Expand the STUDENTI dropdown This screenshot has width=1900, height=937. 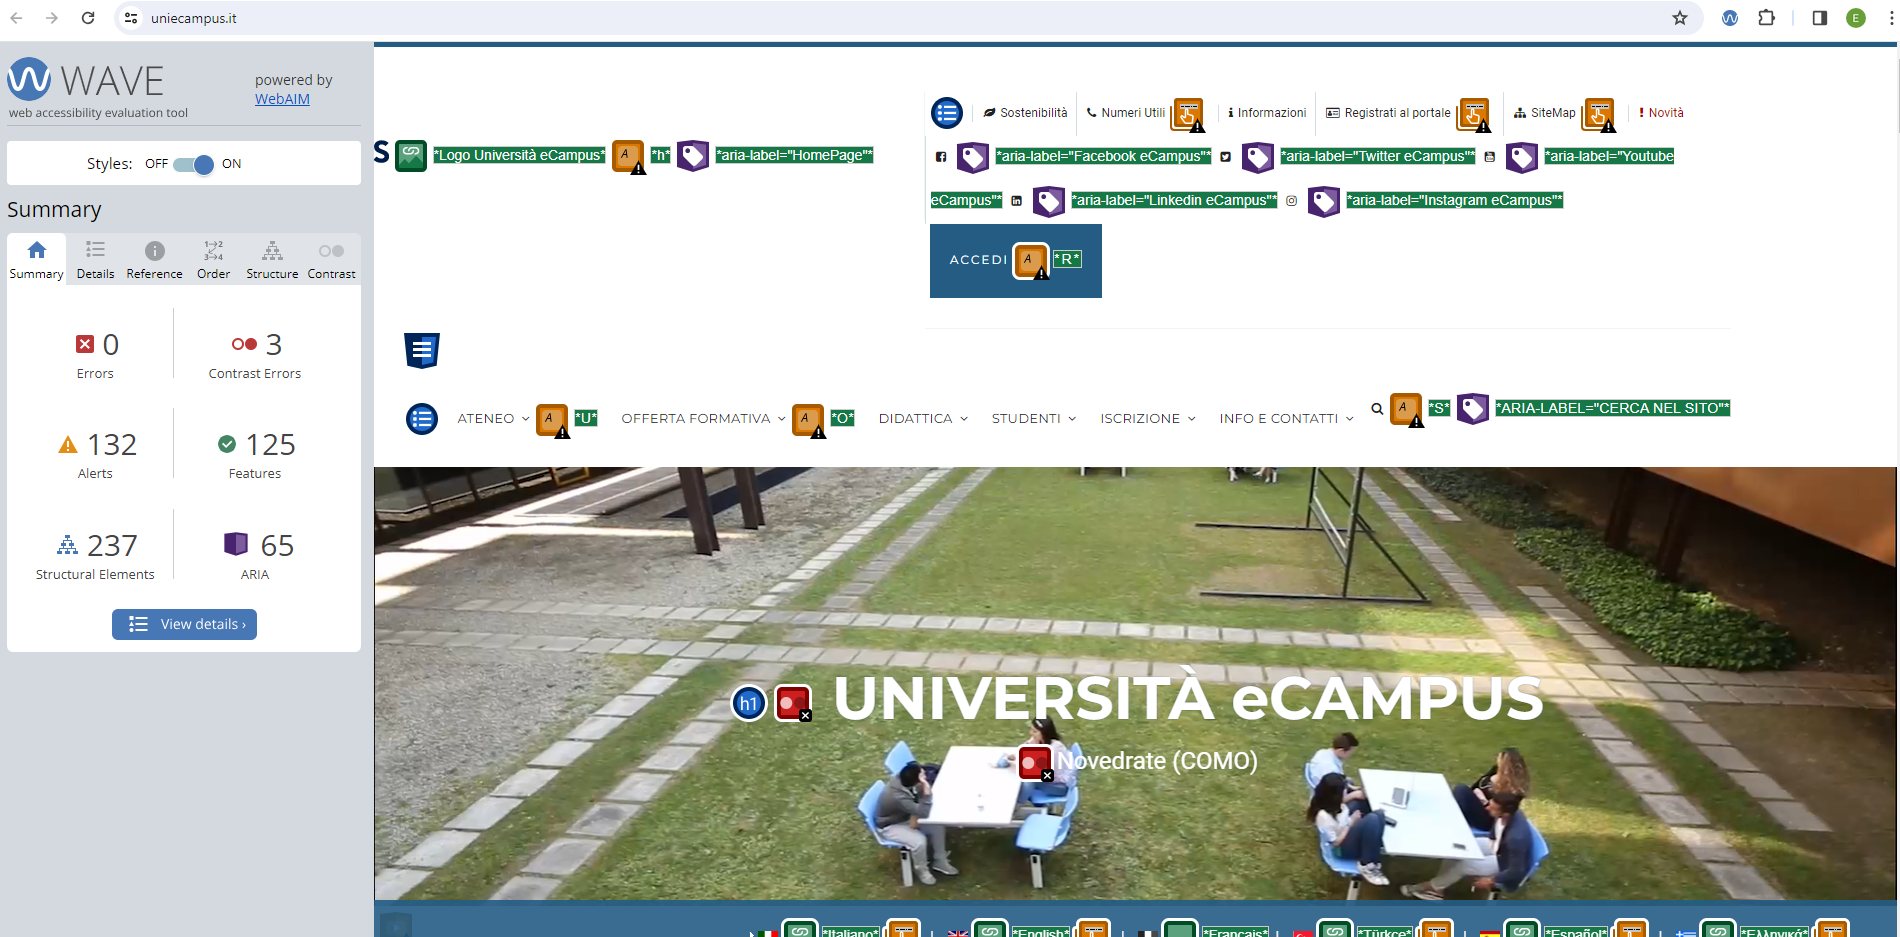(x=1034, y=419)
